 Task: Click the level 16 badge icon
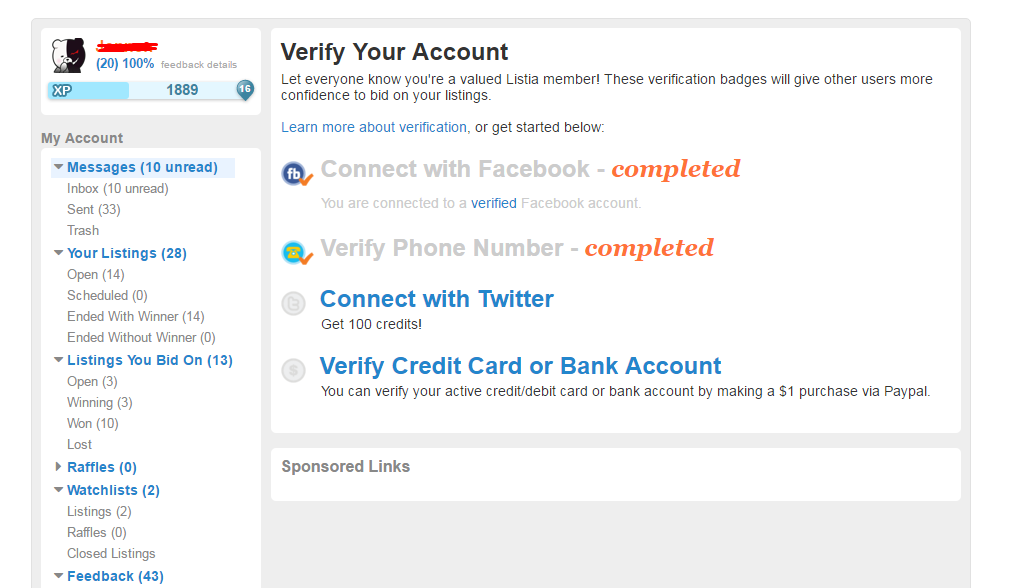point(245,90)
